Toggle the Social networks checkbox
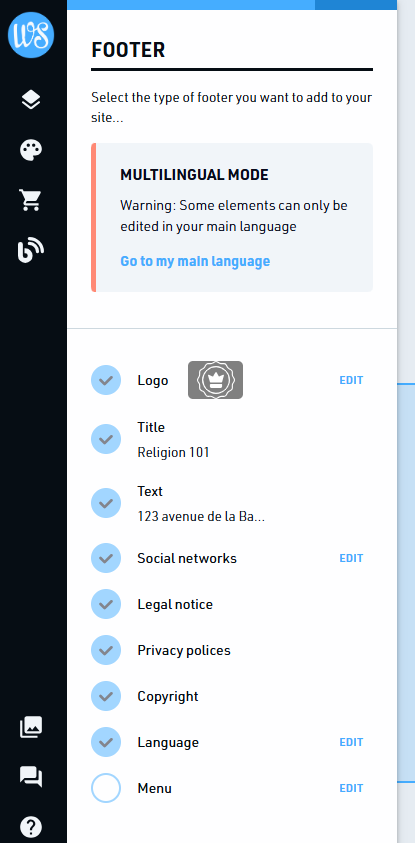415x843 pixels. [106, 558]
